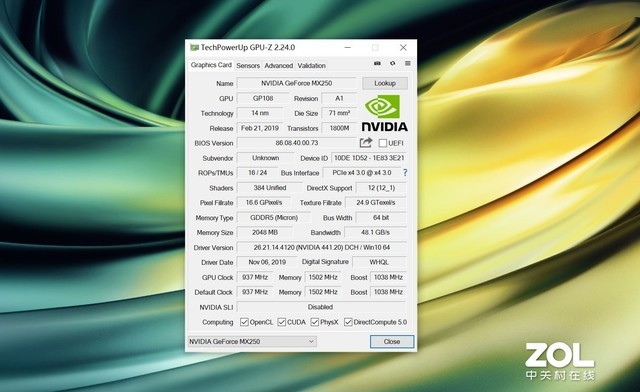640x392 pixels.
Task: Click the 'Default Clock' label text
Action: 213,292
